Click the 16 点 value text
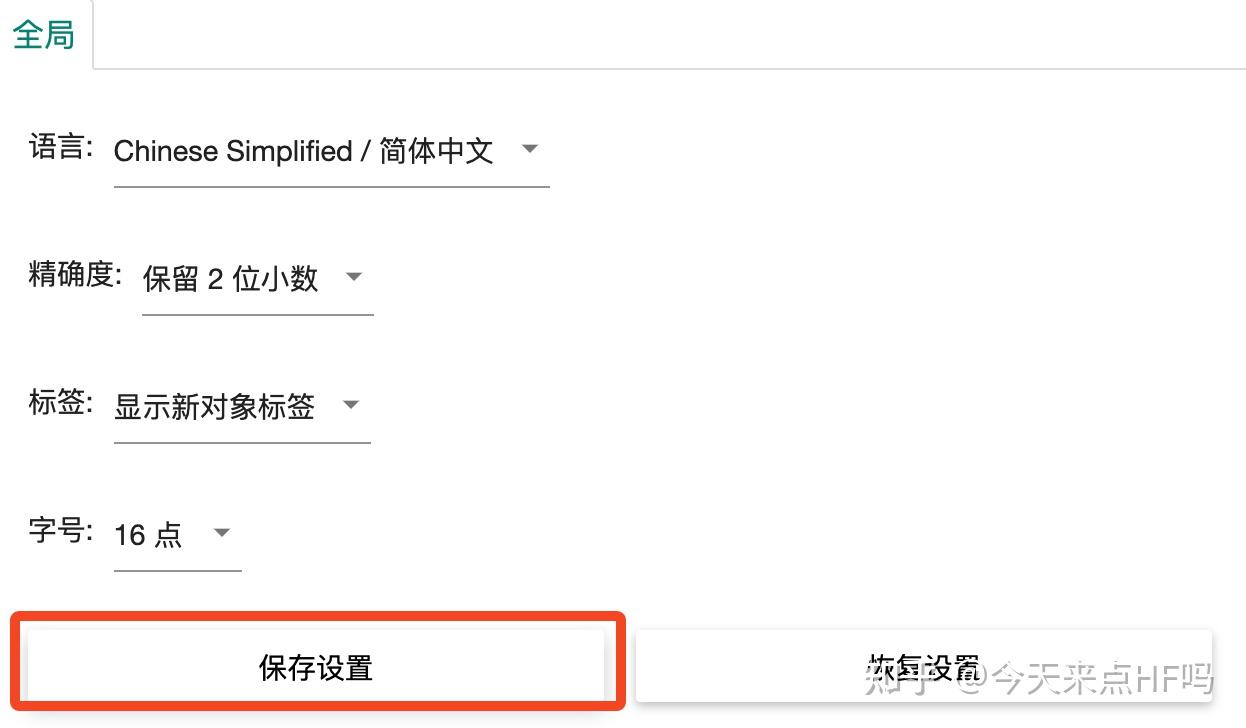This screenshot has width=1246, height=728. pyautogui.click(x=148, y=535)
